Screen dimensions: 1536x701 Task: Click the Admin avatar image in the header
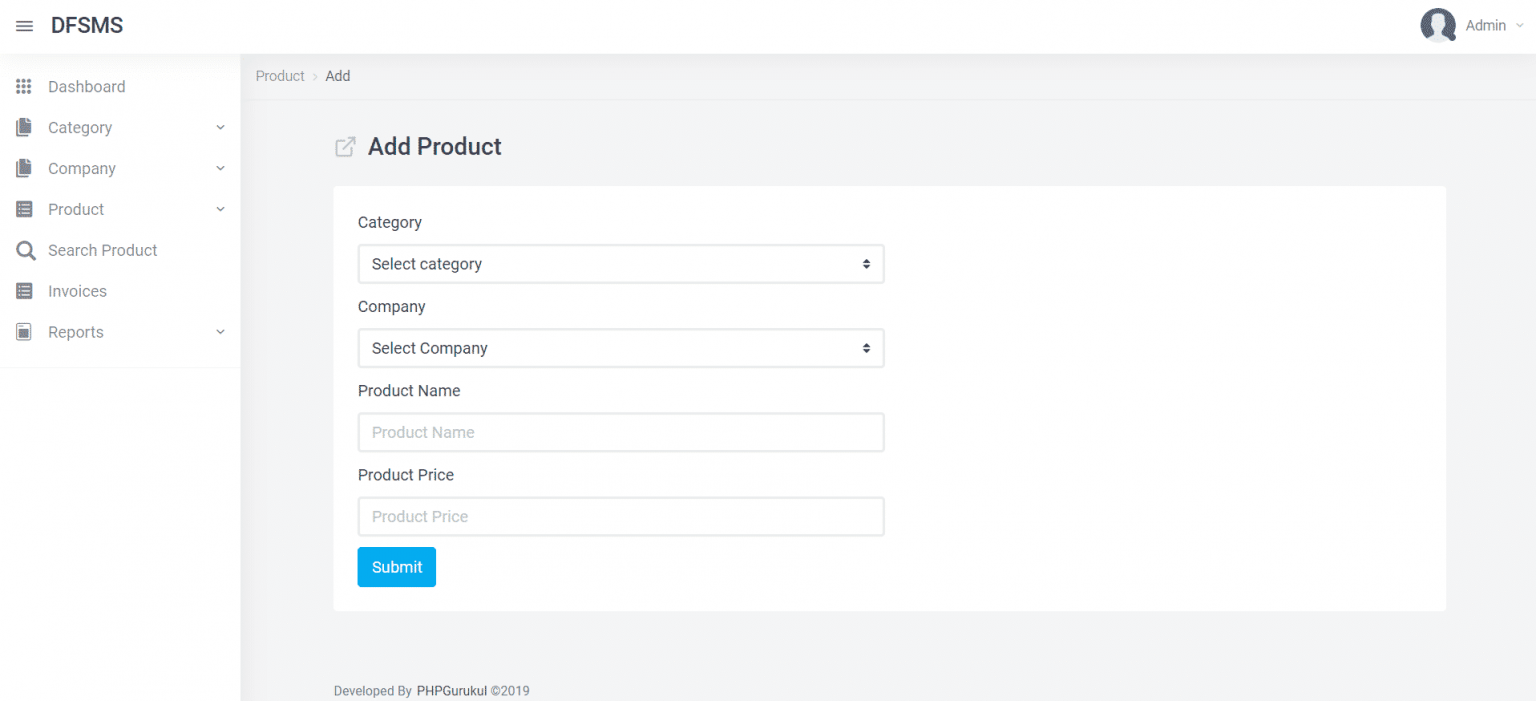pyautogui.click(x=1438, y=25)
